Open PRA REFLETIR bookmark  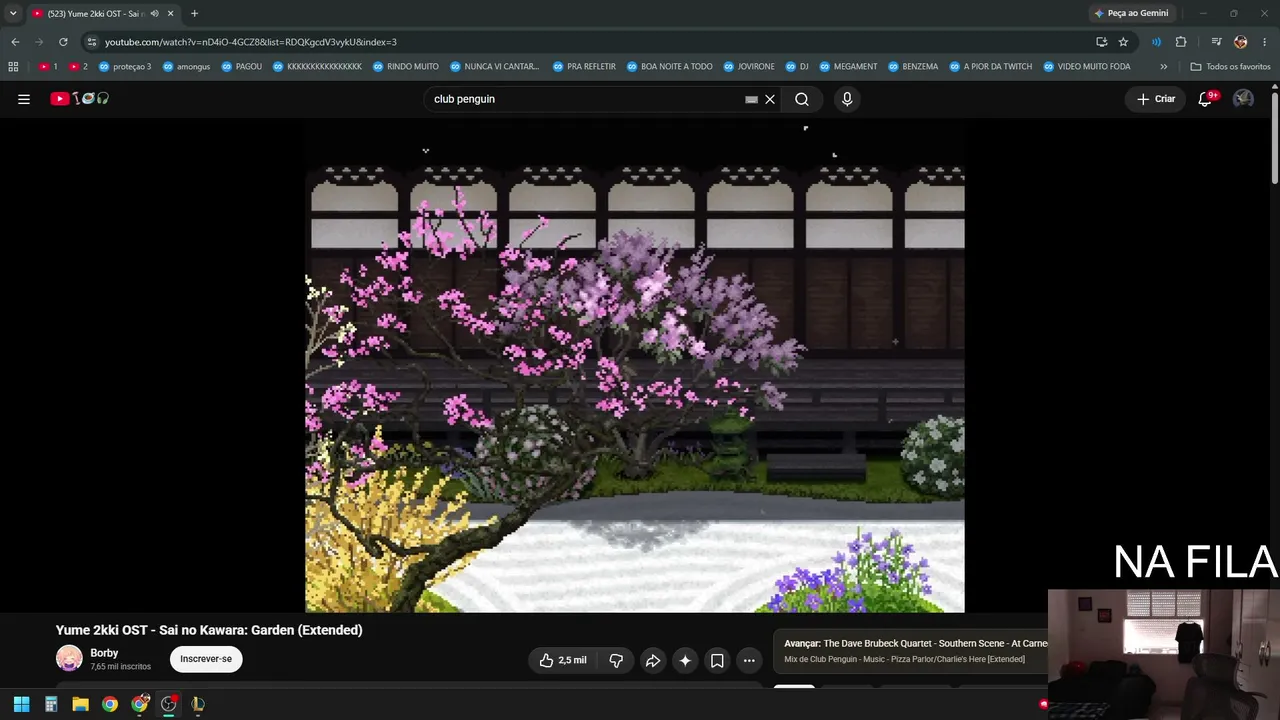coord(583,67)
